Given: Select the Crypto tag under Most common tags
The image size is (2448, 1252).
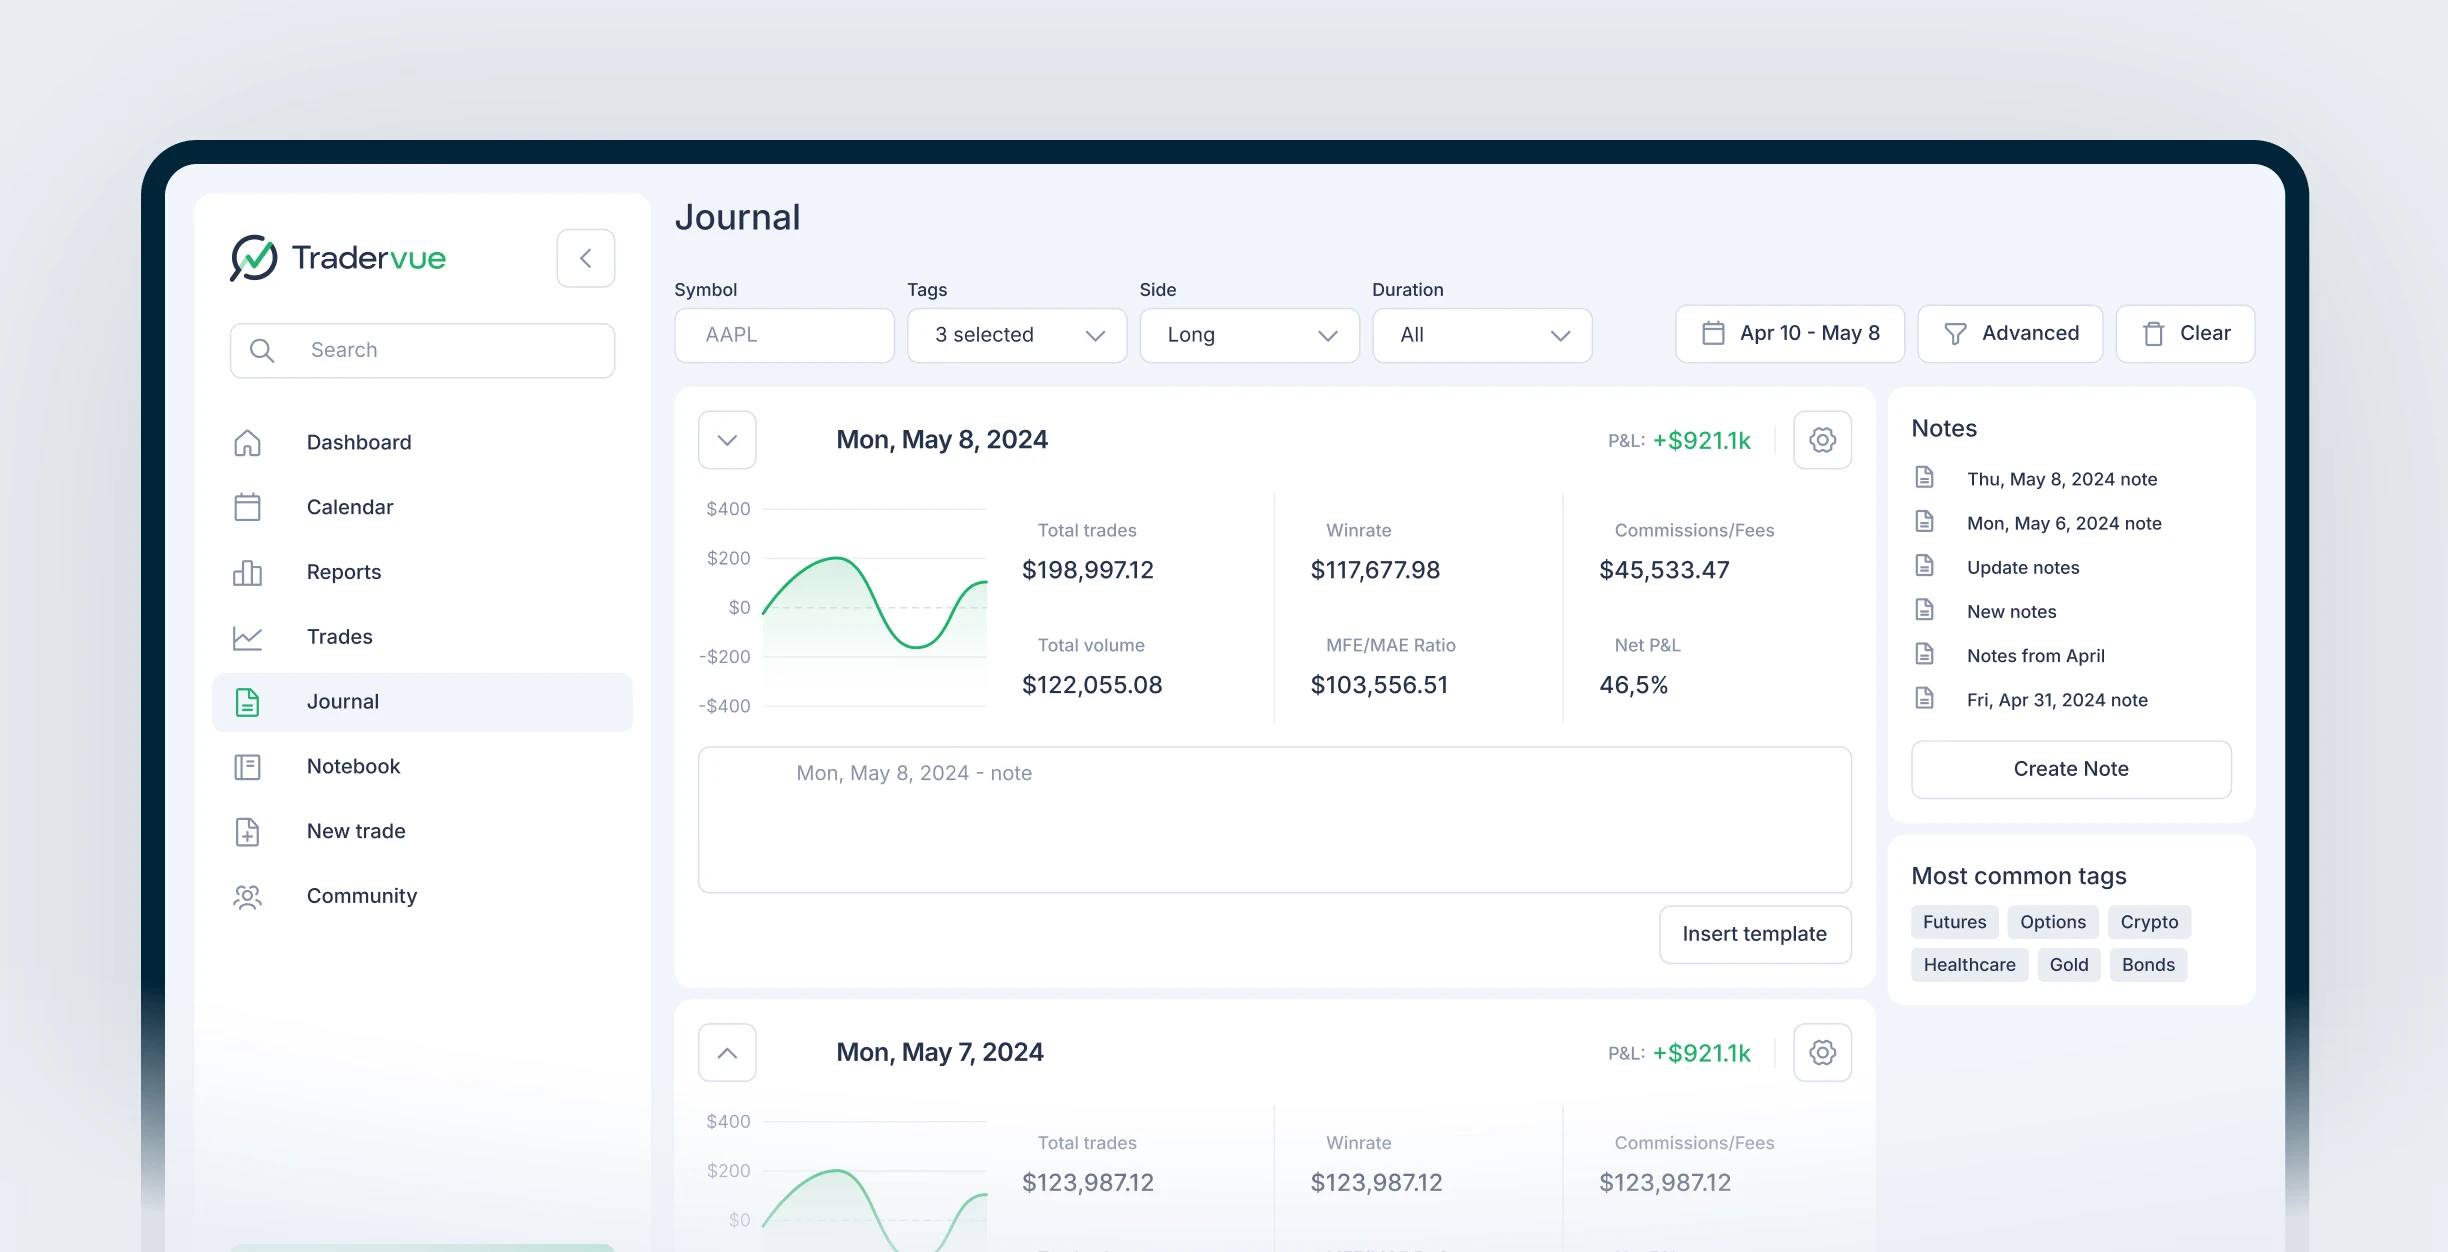Looking at the screenshot, I should (x=2150, y=922).
